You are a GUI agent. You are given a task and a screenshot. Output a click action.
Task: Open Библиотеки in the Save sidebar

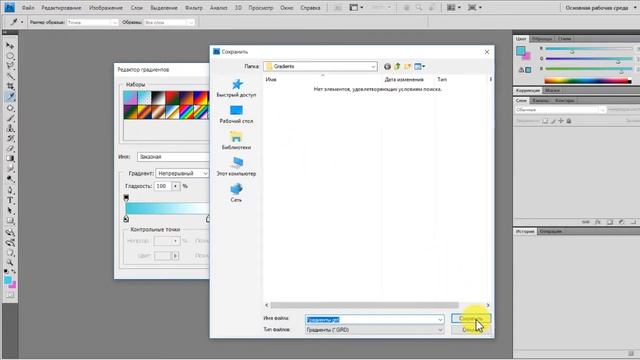pyautogui.click(x=236, y=140)
